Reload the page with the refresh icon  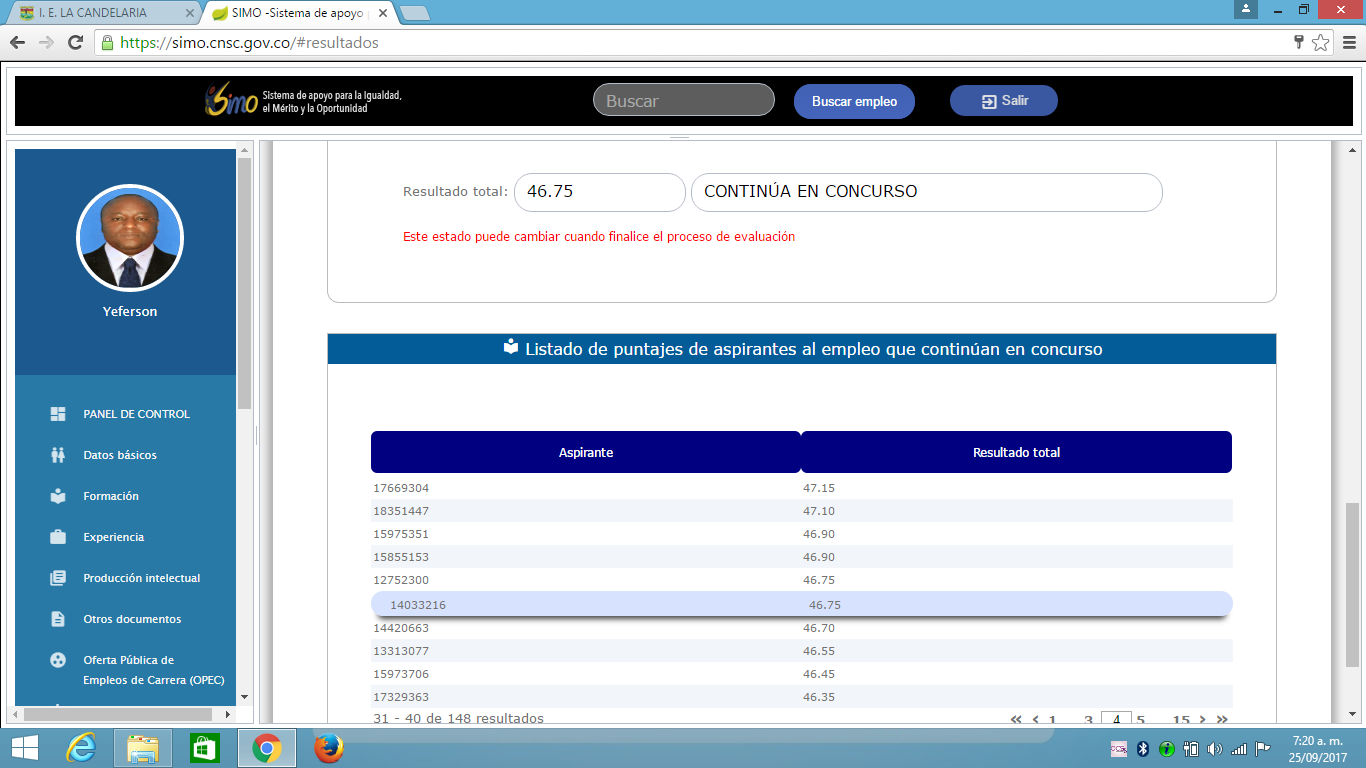[x=75, y=43]
